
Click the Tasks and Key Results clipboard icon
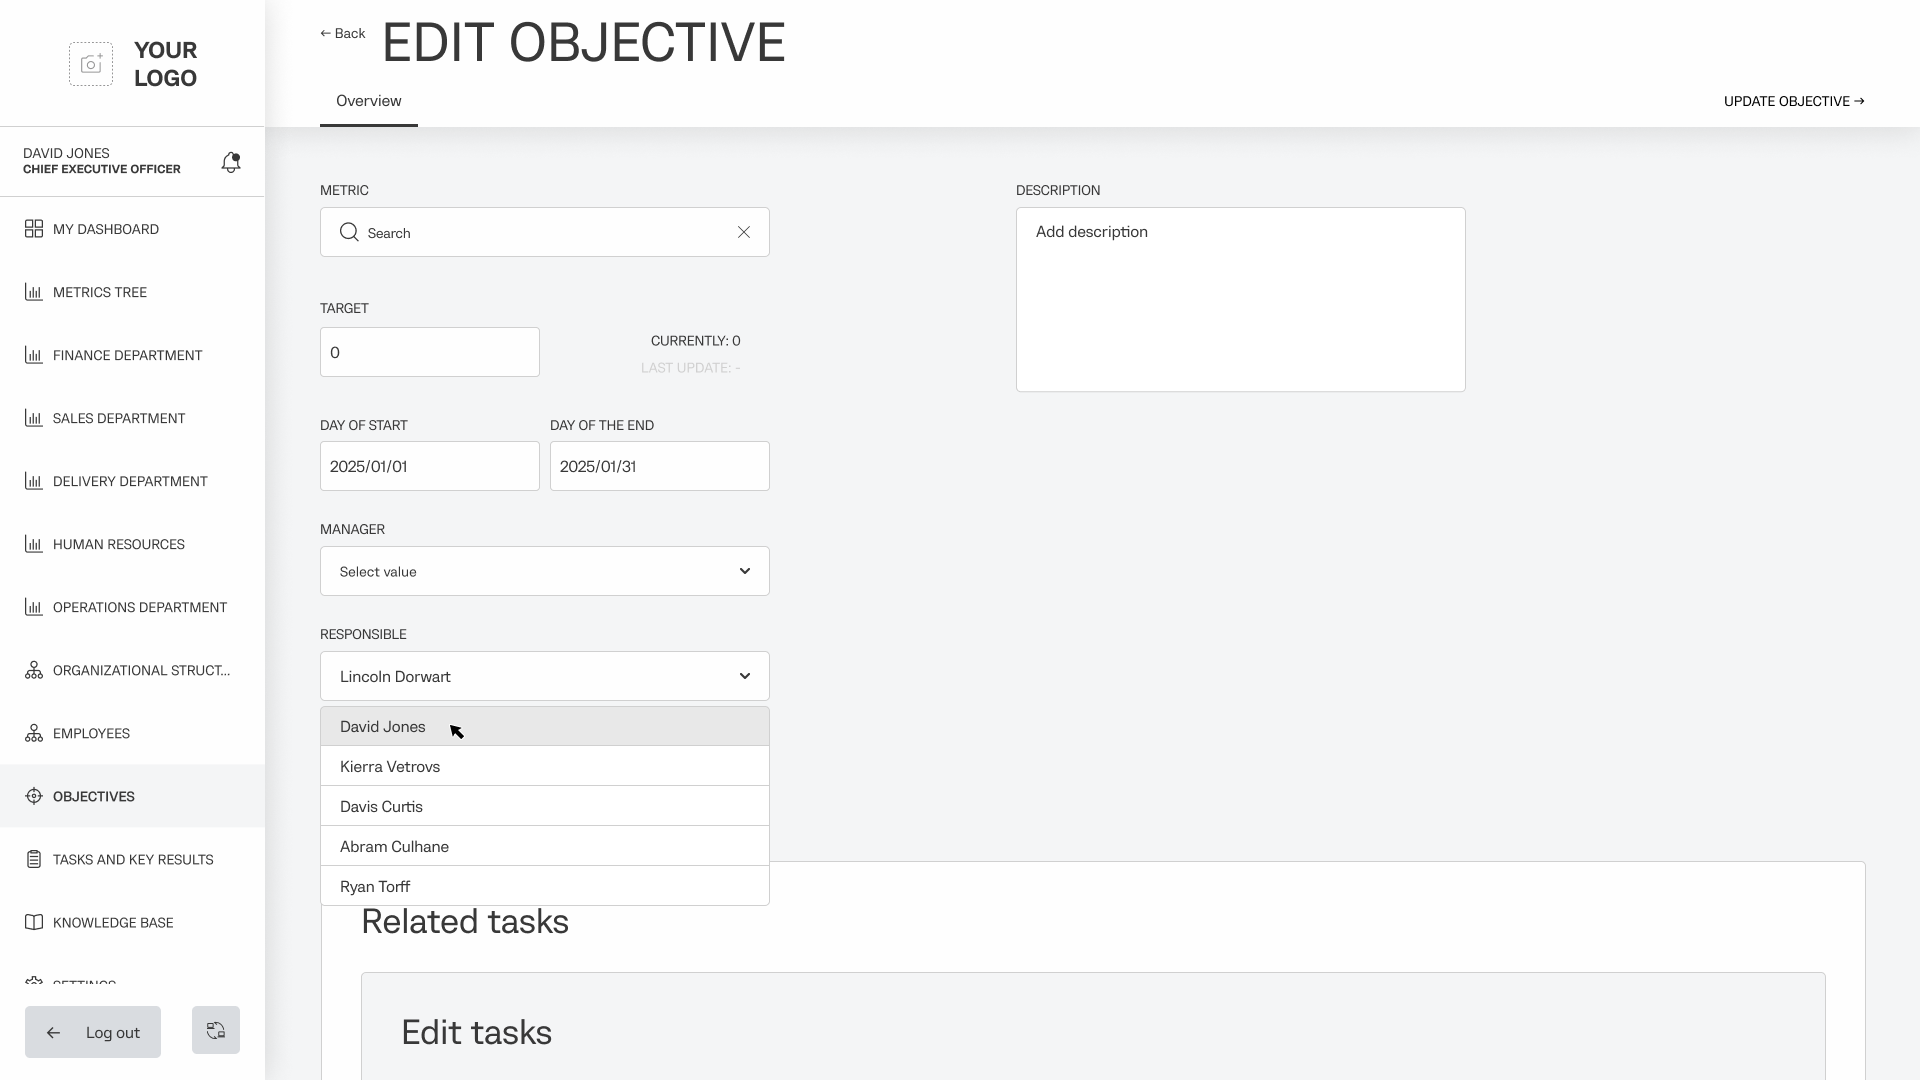point(34,859)
